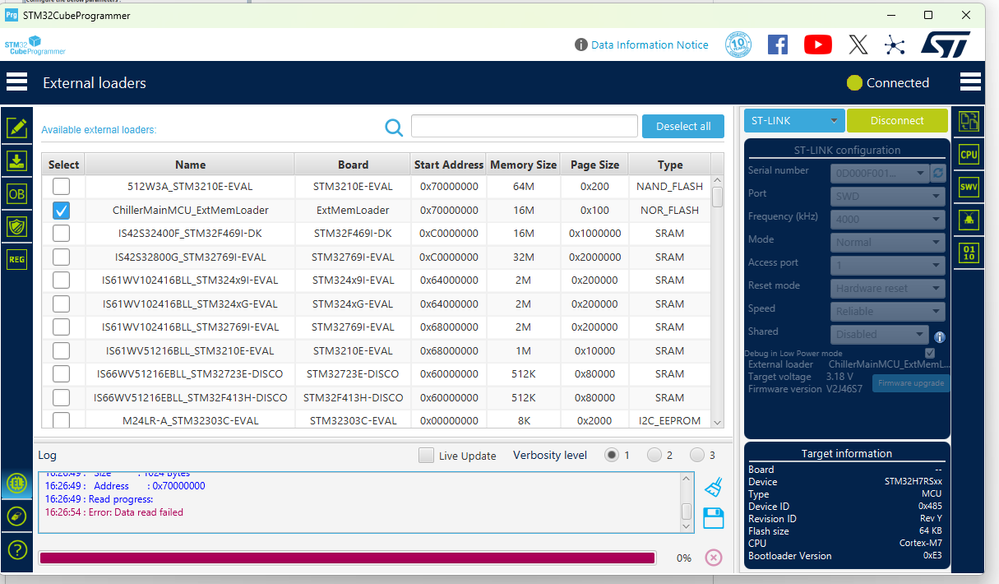Open Registers REG icon
Screen dimensions: 999x584
pyautogui.click(x=17, y=259)
